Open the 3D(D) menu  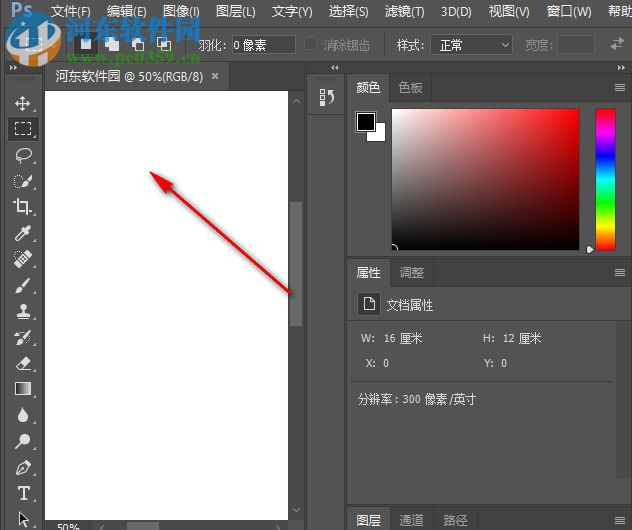click(x=456, y=11)
